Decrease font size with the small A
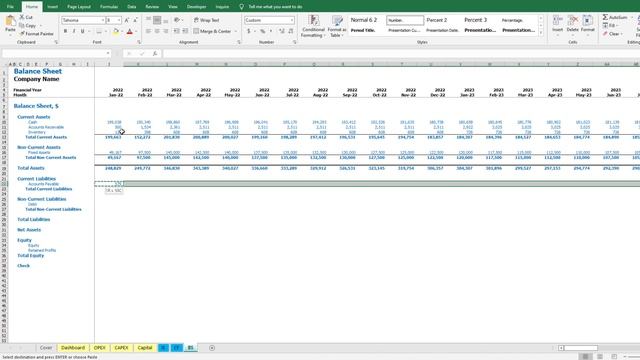This screenshot has width=640, height=360. (x=135, y=20)
